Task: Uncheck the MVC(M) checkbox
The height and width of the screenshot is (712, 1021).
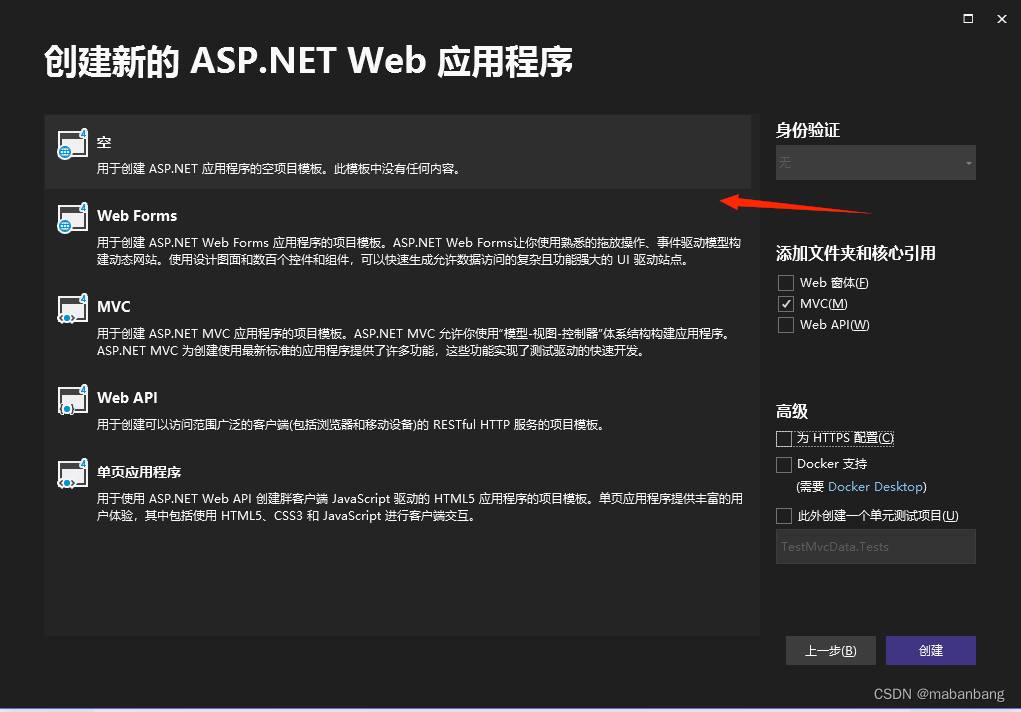Action: tap(786, 304)
